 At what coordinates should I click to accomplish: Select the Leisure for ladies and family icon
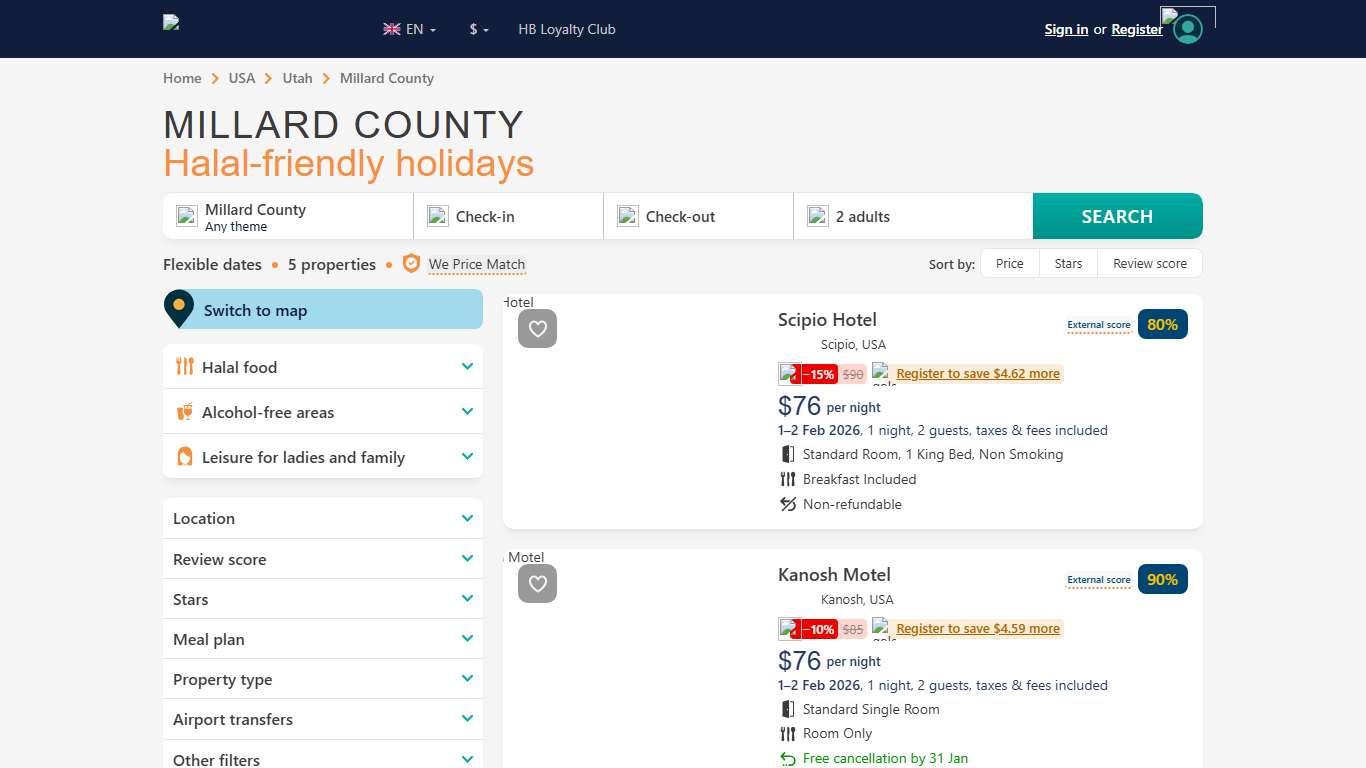click(185, 457)
